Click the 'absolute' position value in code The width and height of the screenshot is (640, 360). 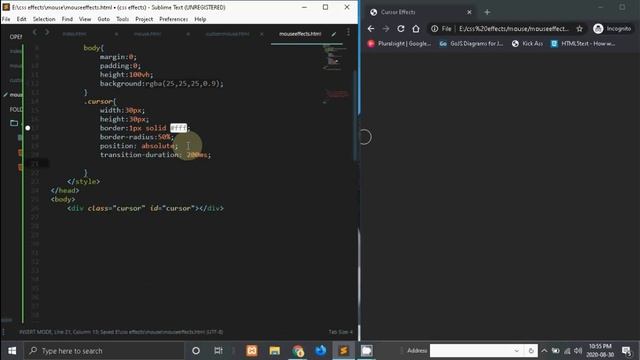(158, 146)
